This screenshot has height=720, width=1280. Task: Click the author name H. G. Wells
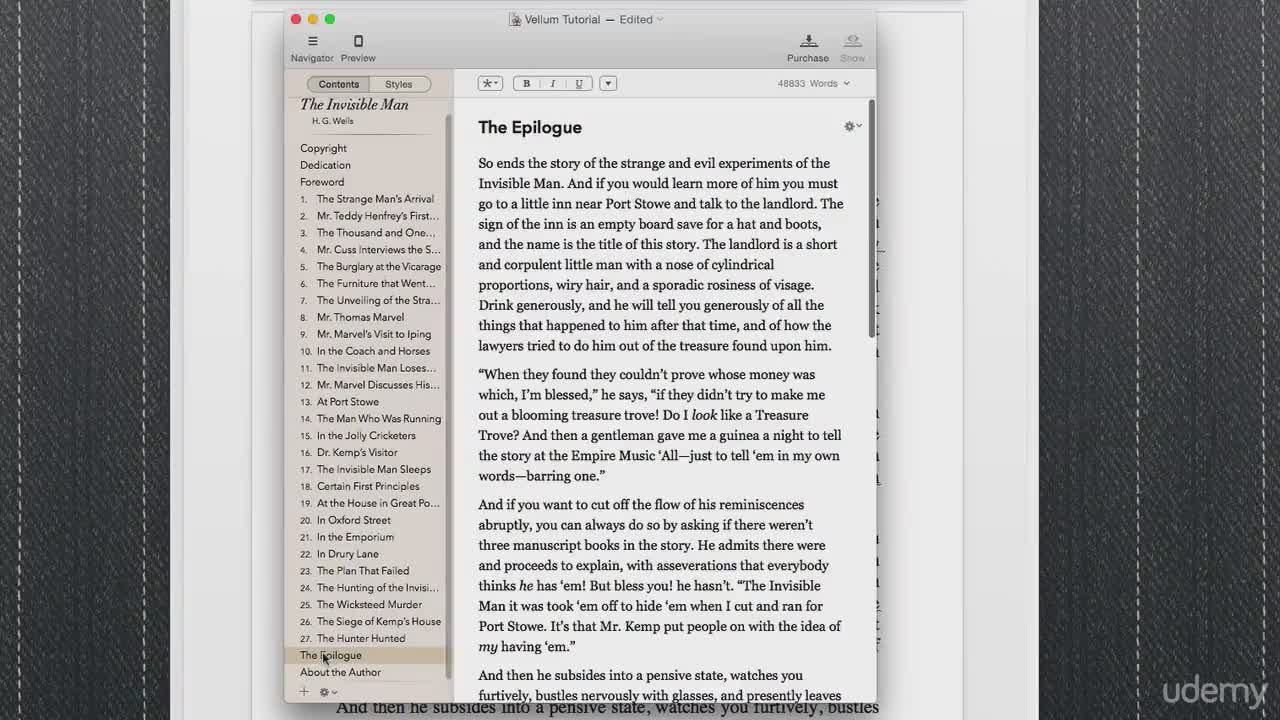[x=332, y=121]
